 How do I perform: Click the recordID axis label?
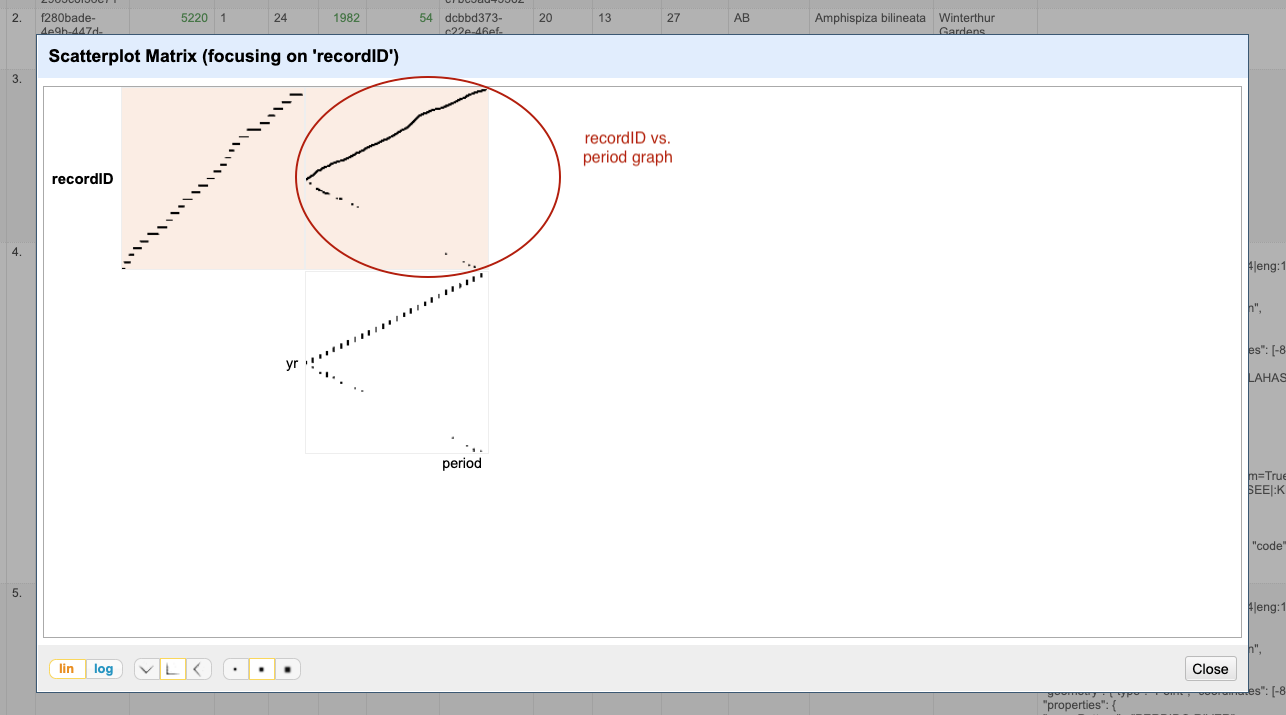83,179
